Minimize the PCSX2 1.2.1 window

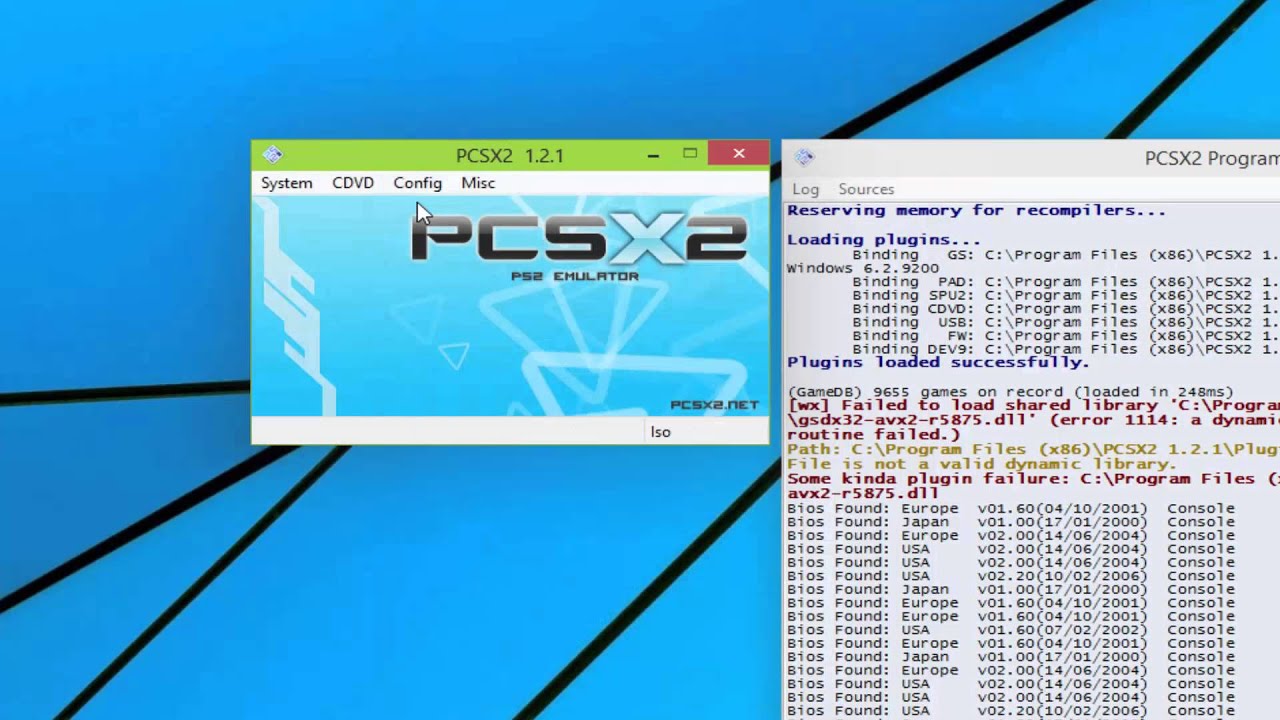pyautogui.click(x=653, y=154)
